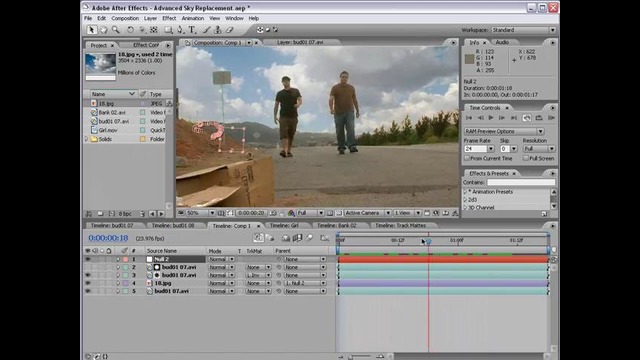Enable From Current Time checkbox

click(x=467, y=158)
